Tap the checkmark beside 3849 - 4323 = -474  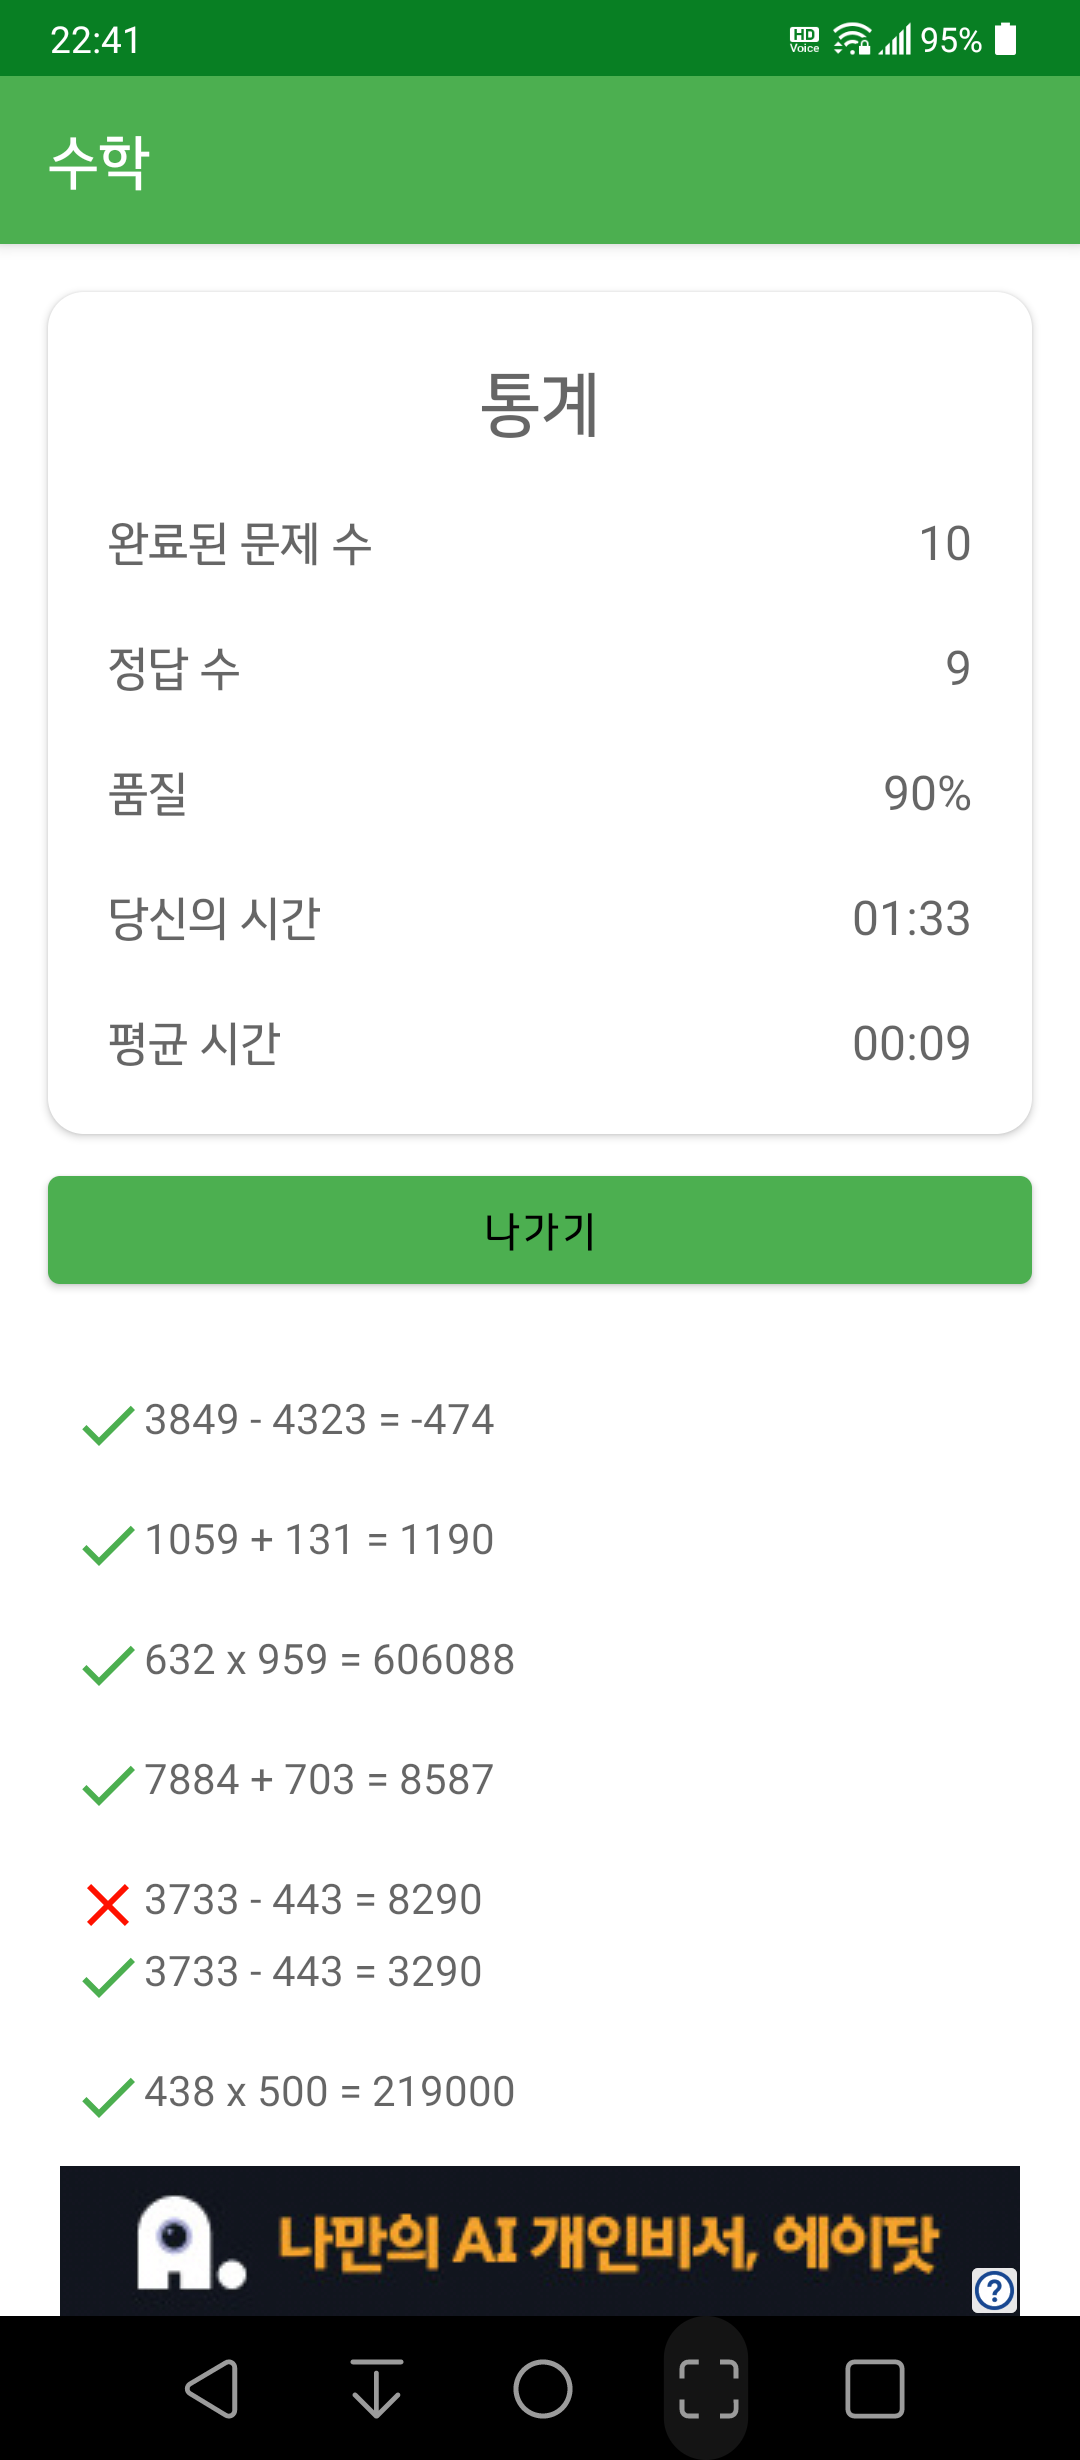click(108, 1425)
